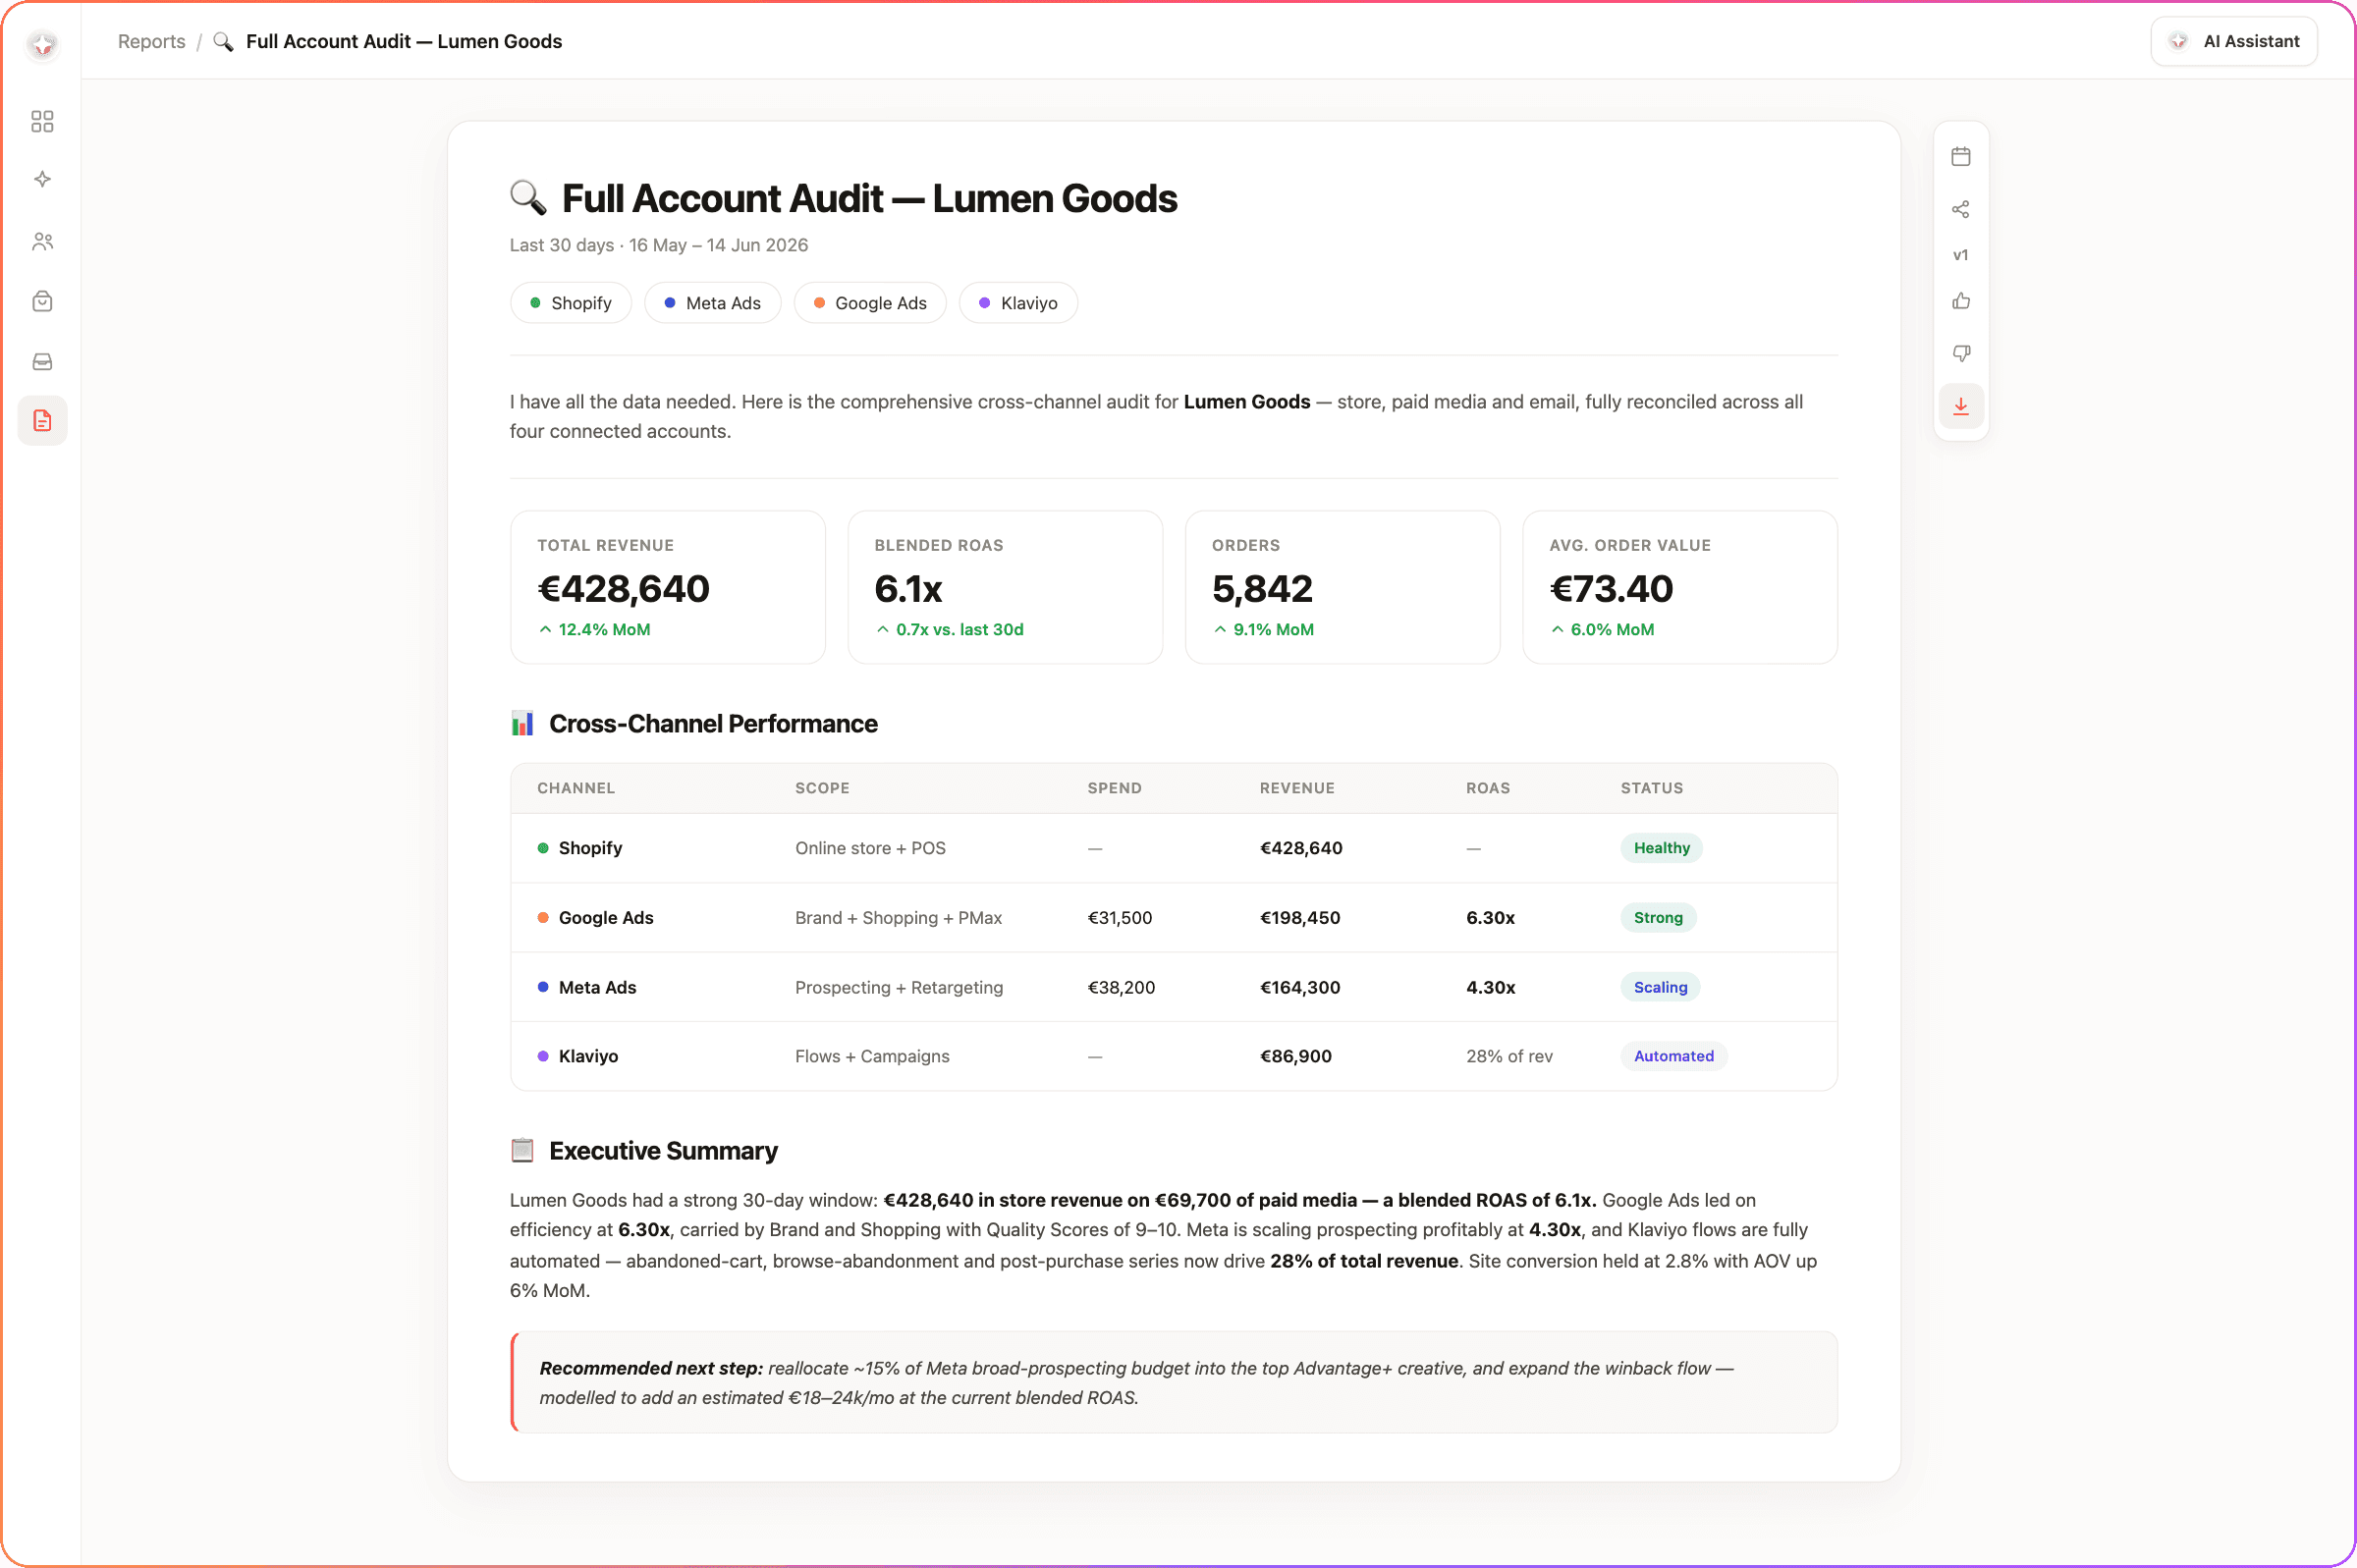The image size is (2357, 1568).
Task: Click the 4.30x ROAS table cell
Action: coord(1490,987)
